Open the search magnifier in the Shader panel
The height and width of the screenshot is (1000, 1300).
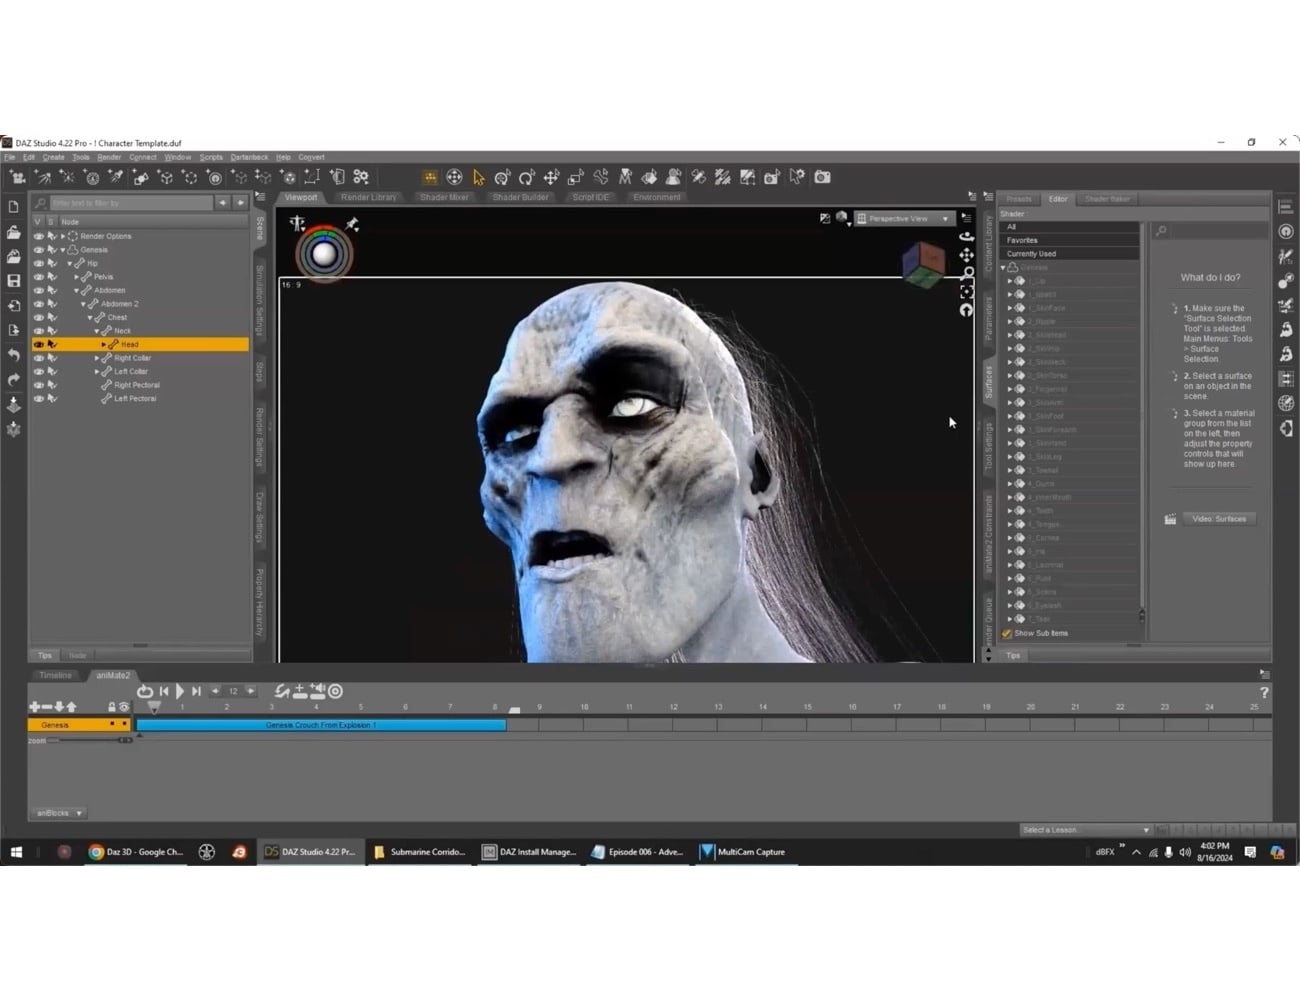[x=1160, y=229]
